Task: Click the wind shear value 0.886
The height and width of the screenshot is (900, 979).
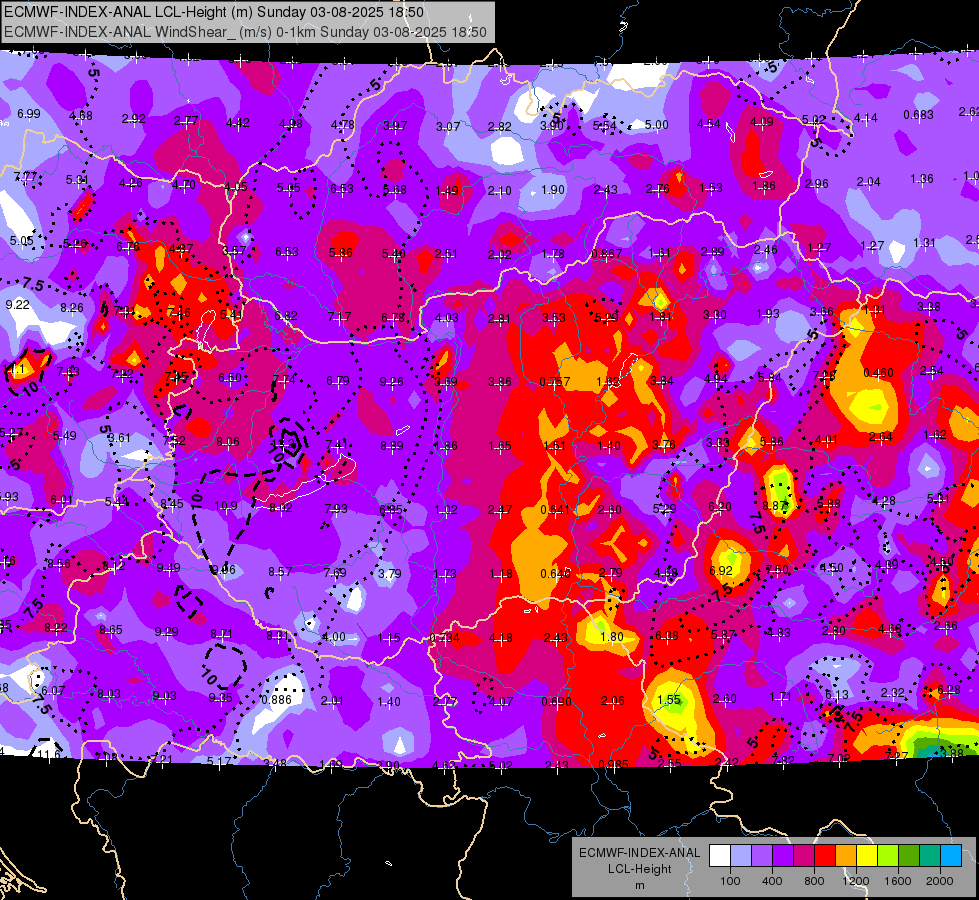Action: [x=277, y=700]
